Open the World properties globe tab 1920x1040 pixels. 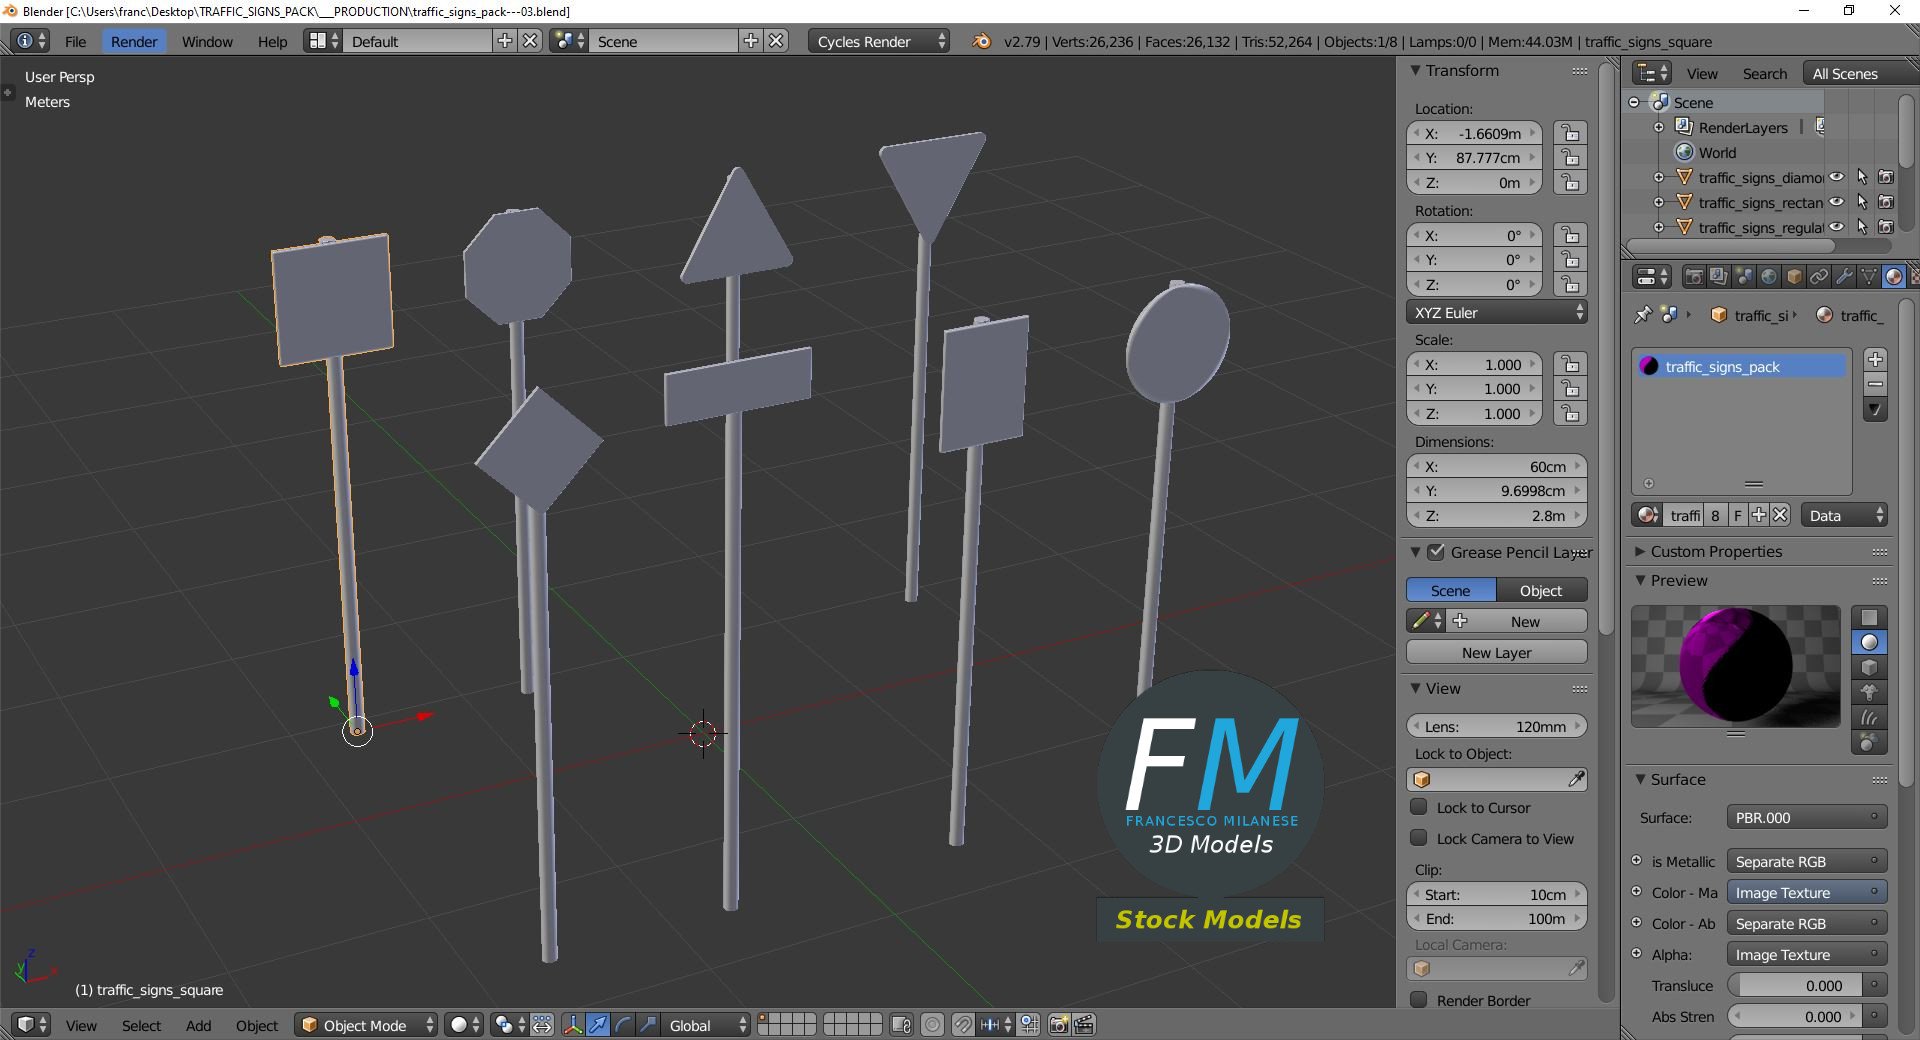[x=1769, y=276]
